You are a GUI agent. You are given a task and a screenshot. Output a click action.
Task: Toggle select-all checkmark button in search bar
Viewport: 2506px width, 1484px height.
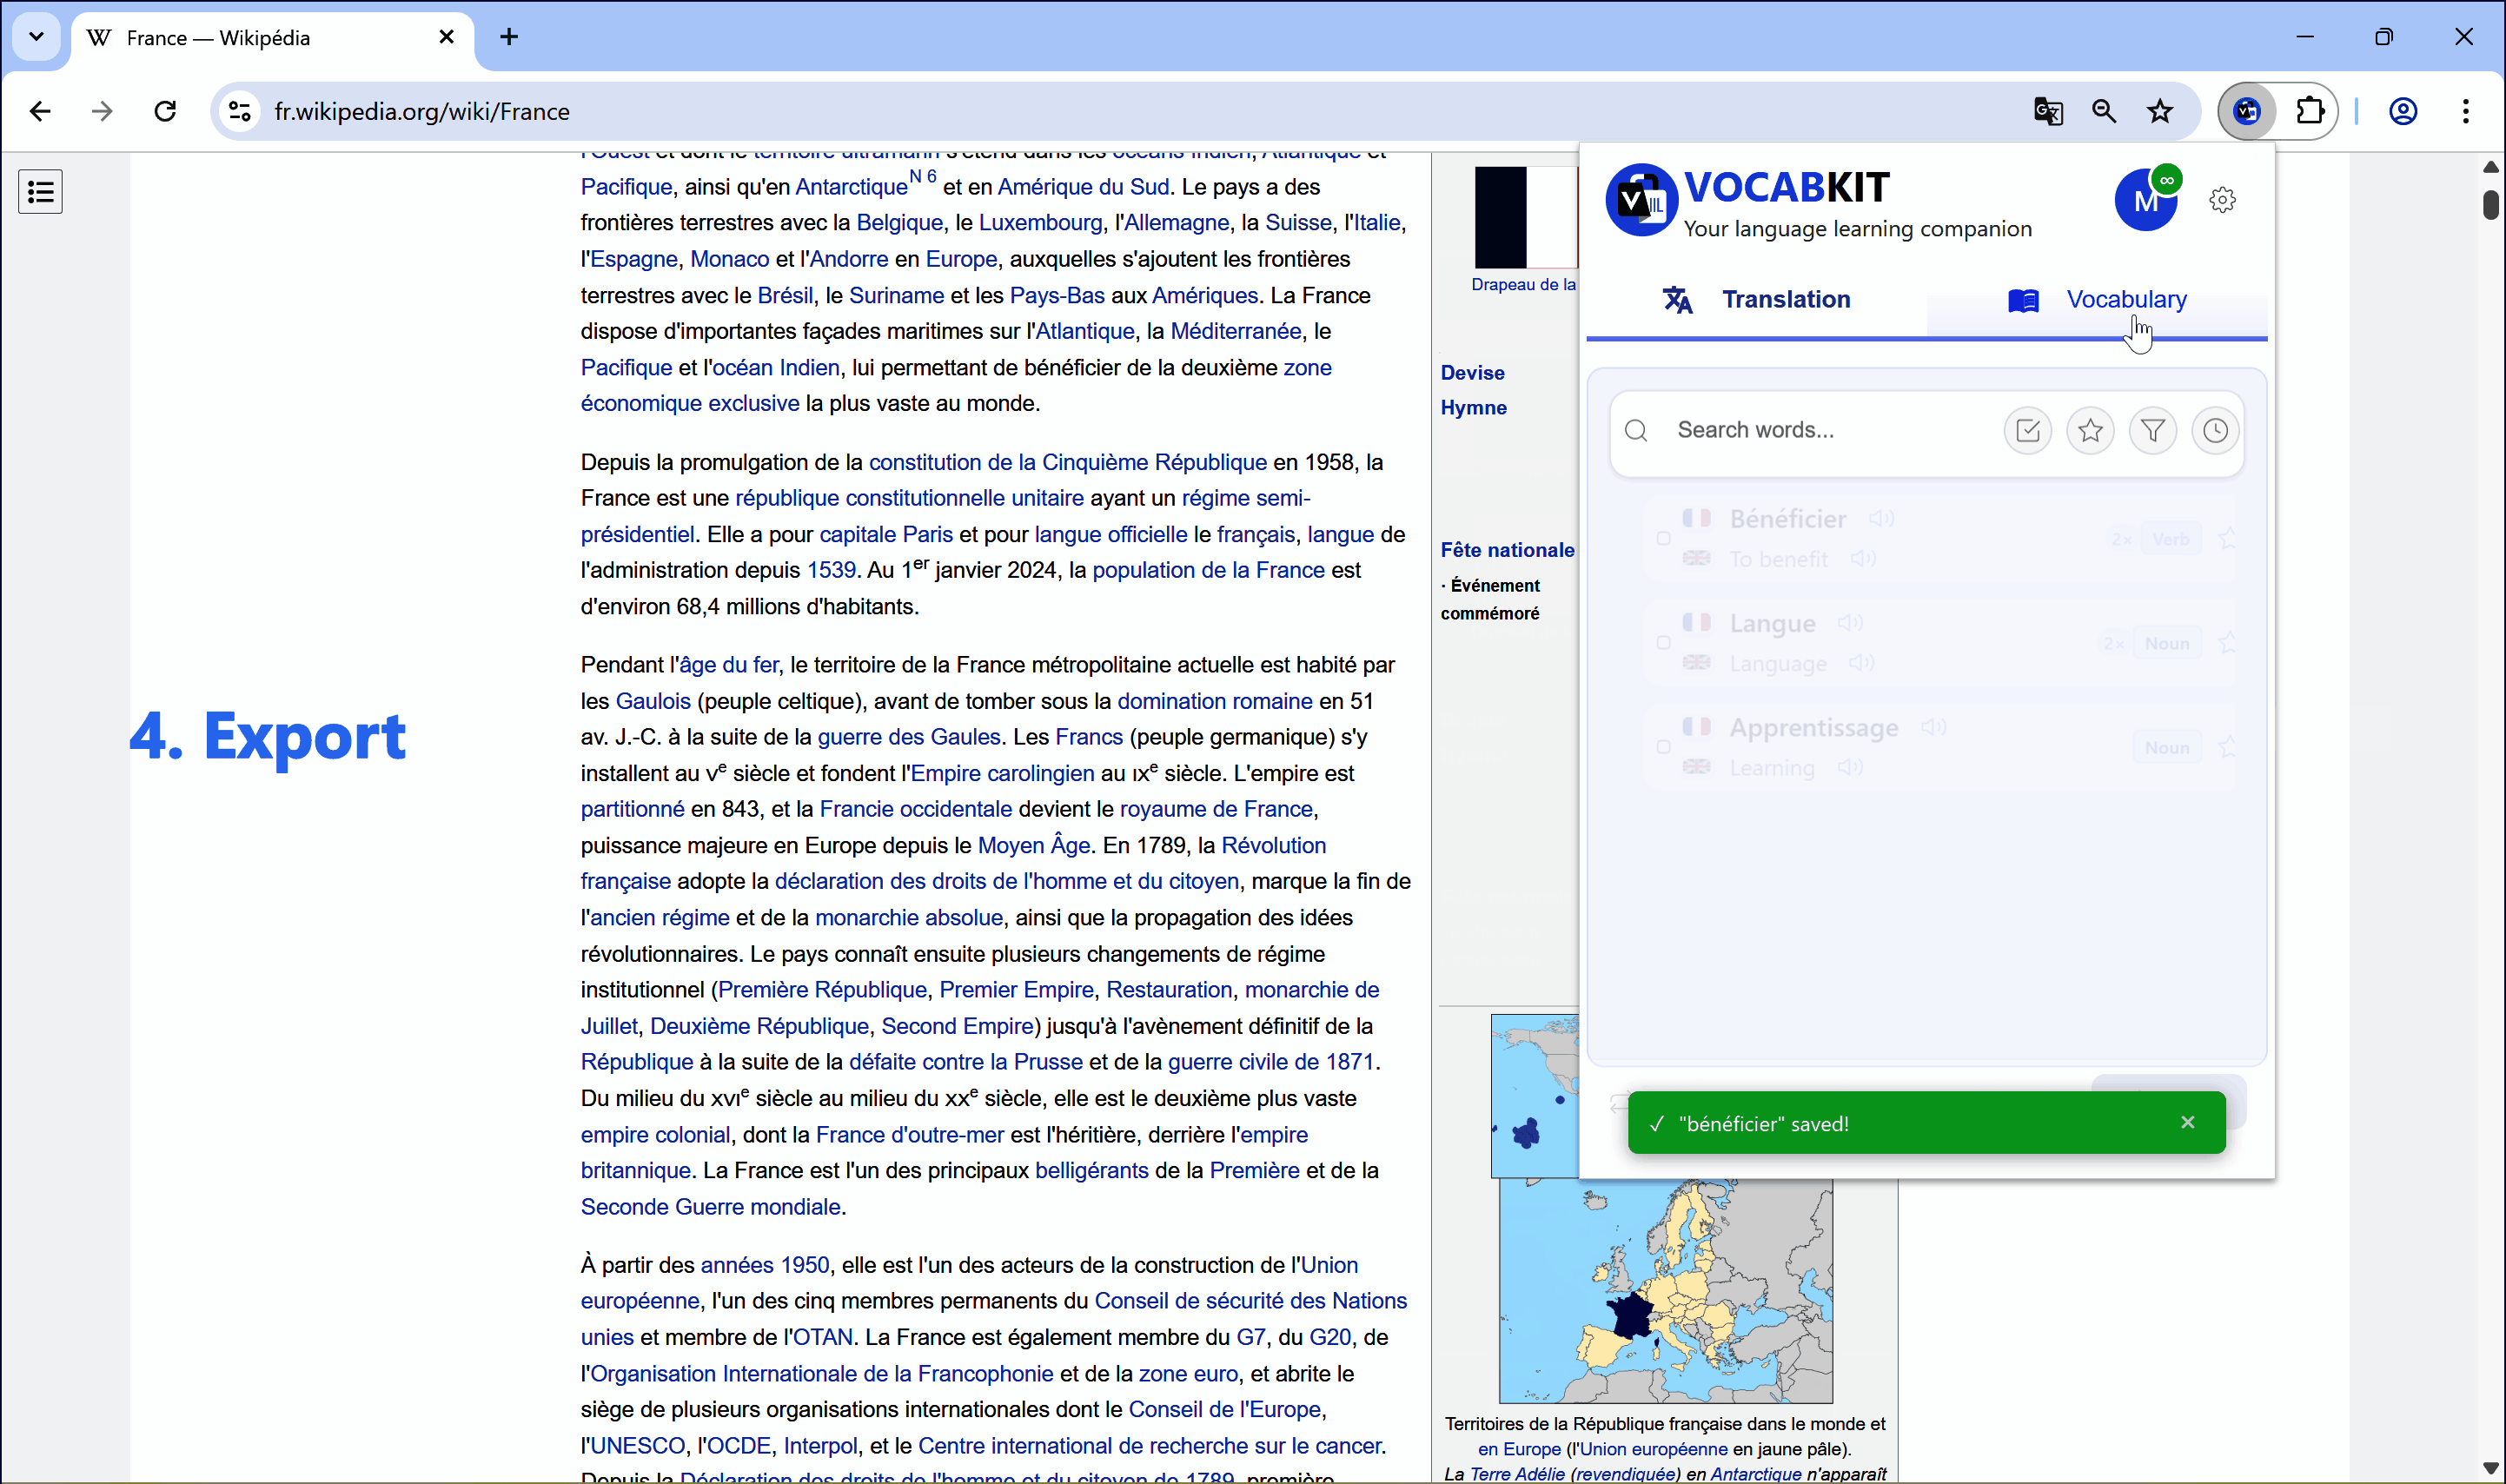(x=2027, y=431)
